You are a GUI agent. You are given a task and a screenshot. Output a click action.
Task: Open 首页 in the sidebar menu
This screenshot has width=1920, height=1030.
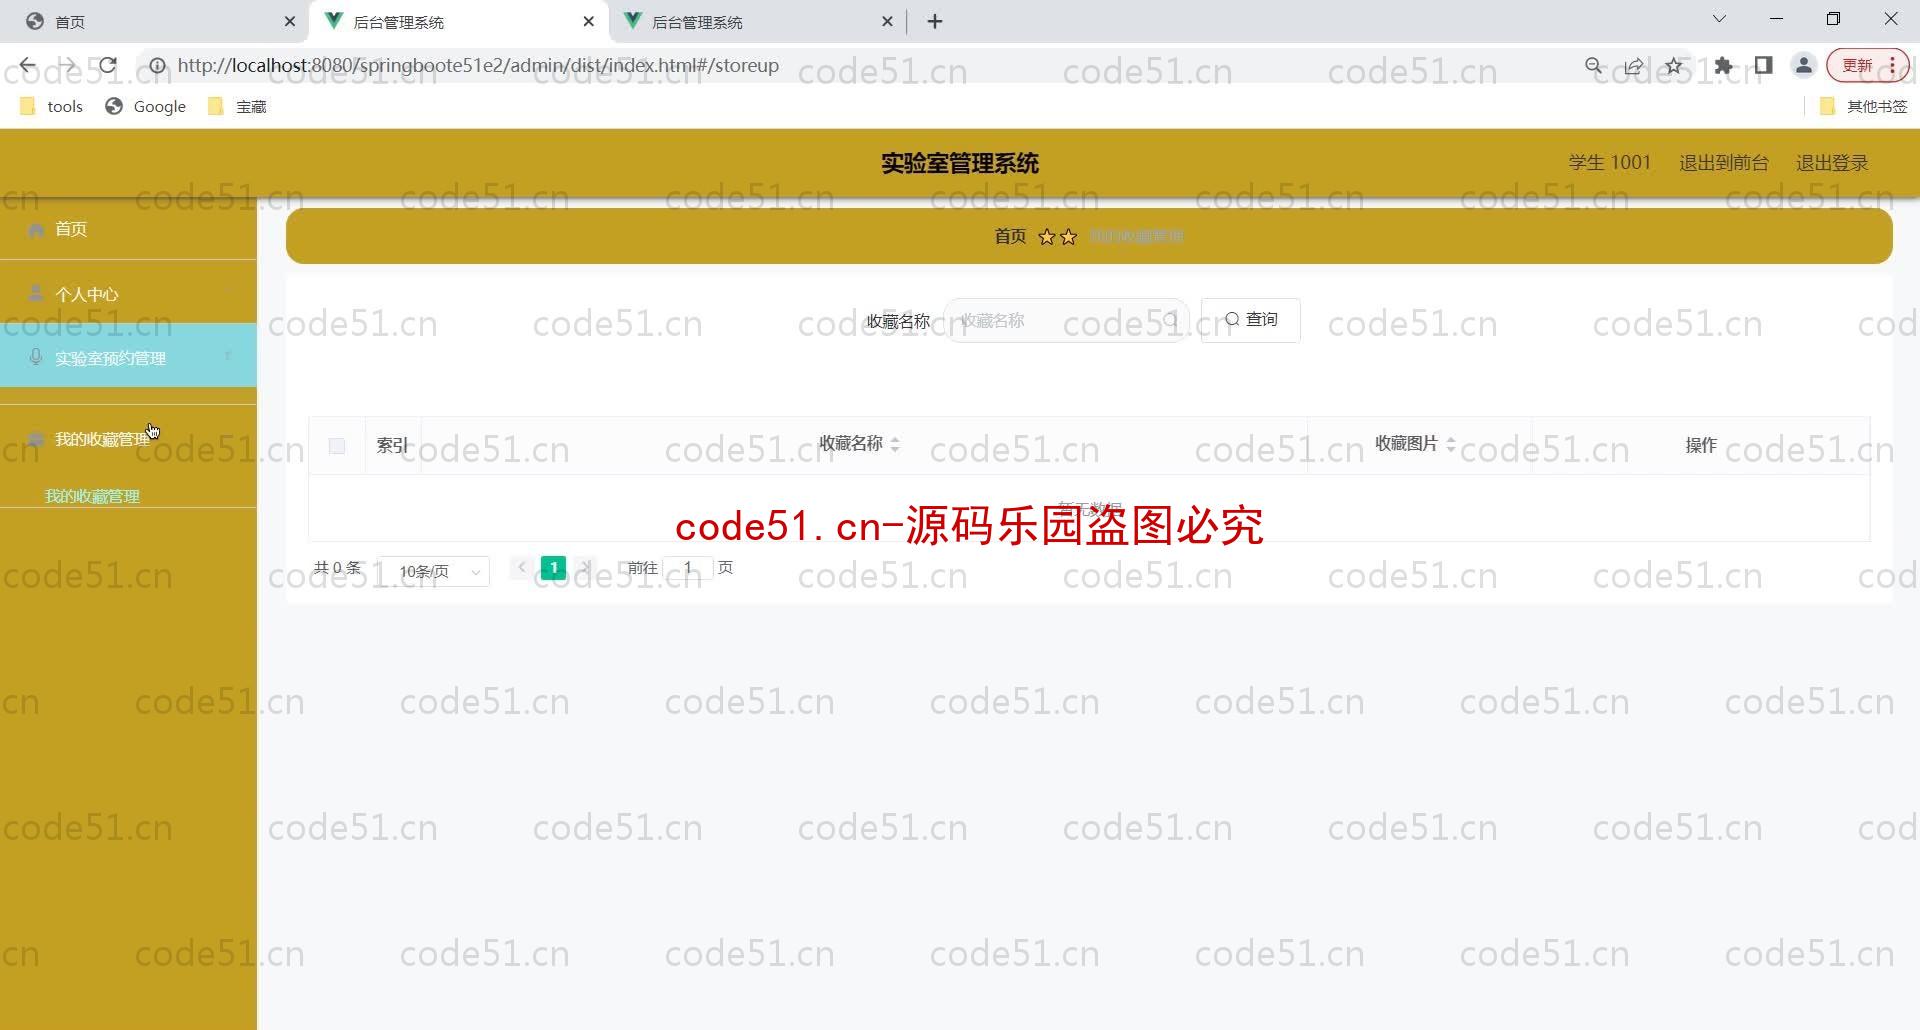tap(128, 229)
